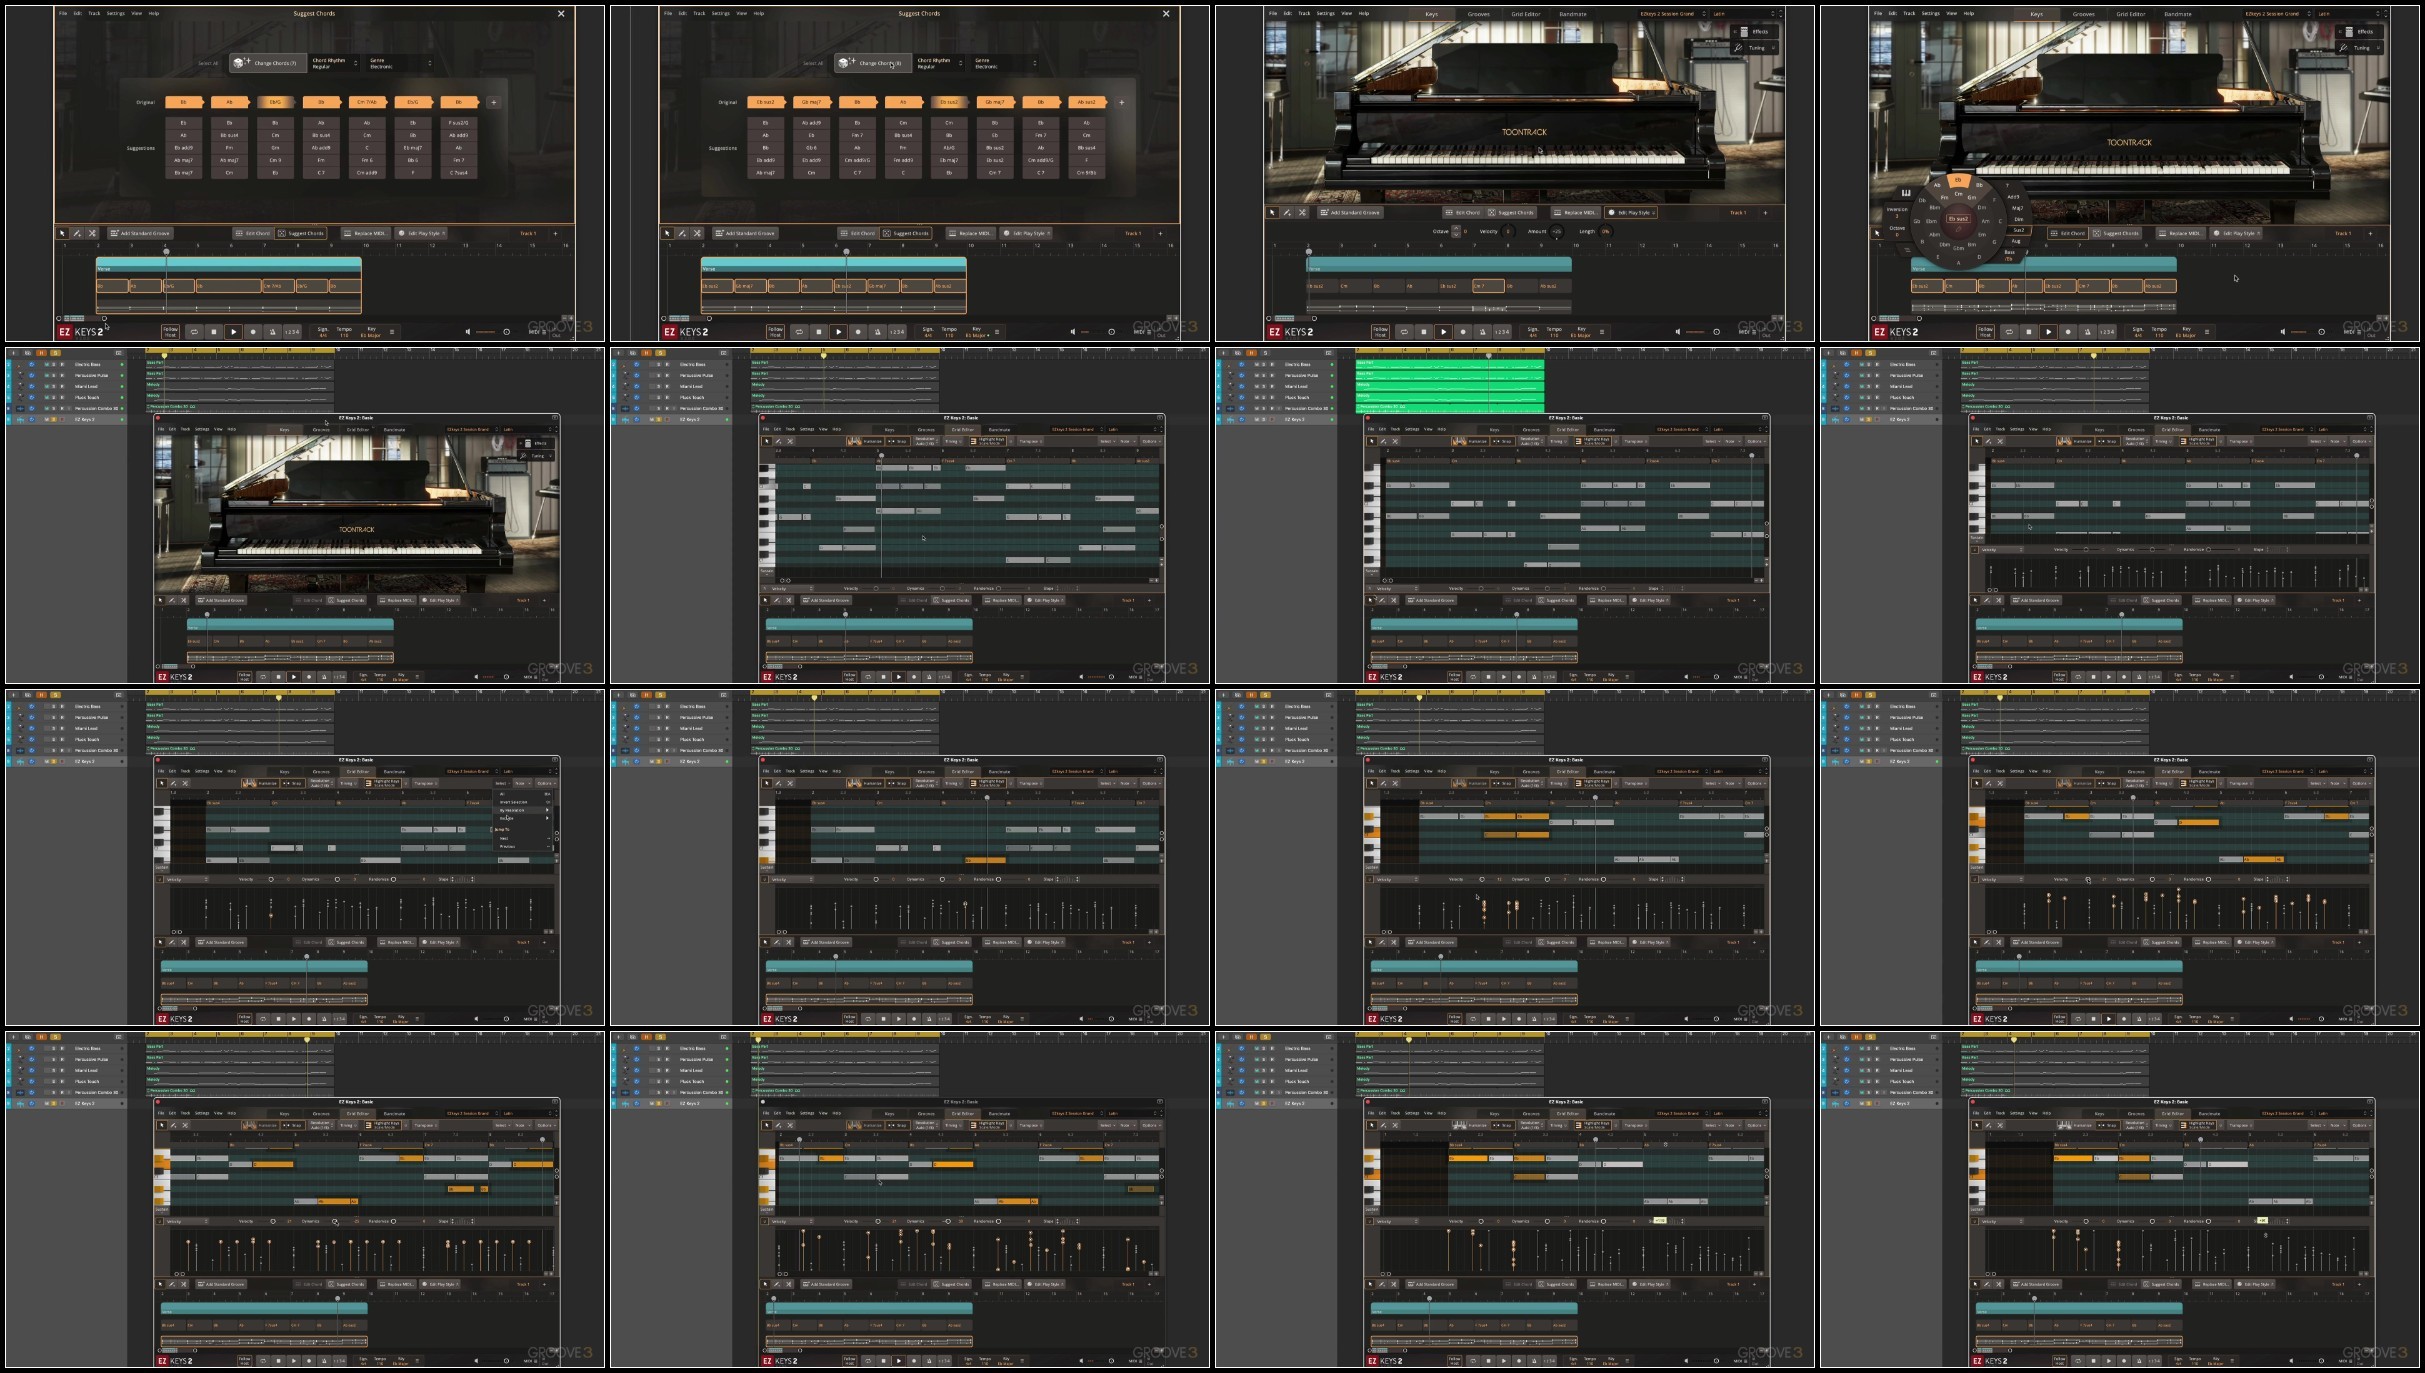Click original chord Cm 7/Ab in frame 1
This screenshot has width=2425, height=1373.
click(366, 102)
